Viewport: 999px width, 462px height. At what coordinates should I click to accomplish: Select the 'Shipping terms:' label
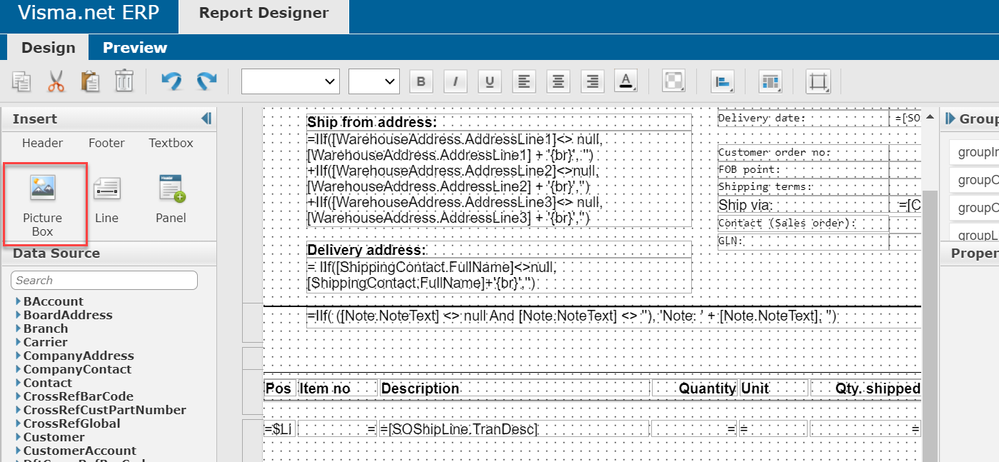tap(803, 187)
